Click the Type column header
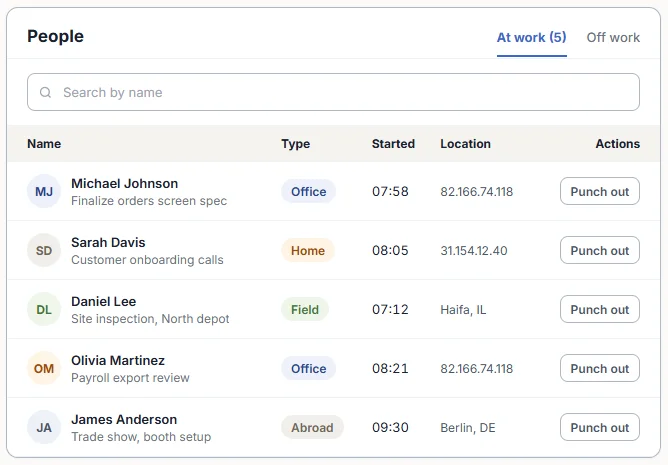 (x=296, y=144)
